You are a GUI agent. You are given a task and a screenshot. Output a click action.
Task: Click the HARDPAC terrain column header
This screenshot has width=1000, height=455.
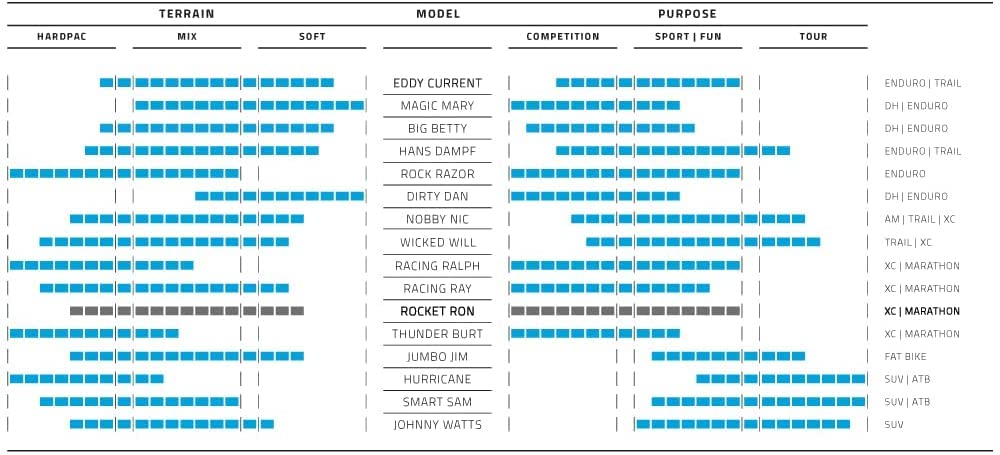(61, 37)
